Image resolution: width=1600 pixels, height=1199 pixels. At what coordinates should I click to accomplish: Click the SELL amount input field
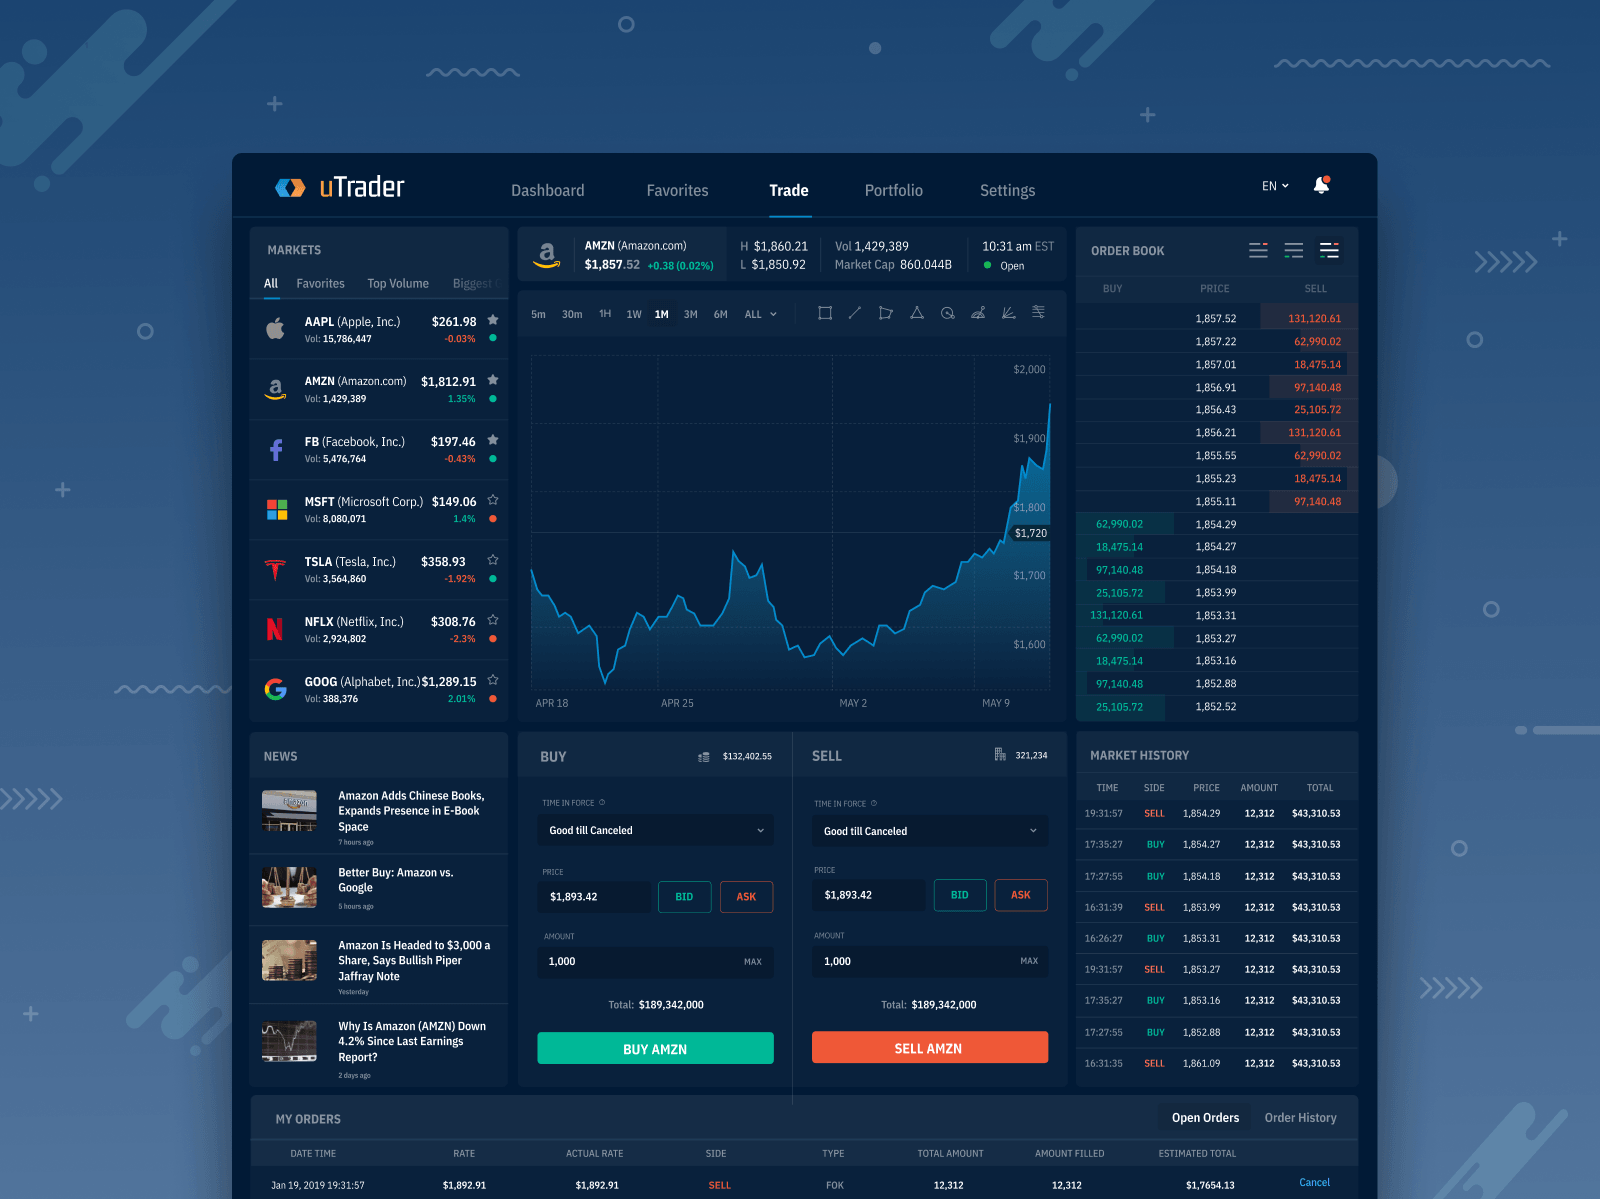[930, 961]
